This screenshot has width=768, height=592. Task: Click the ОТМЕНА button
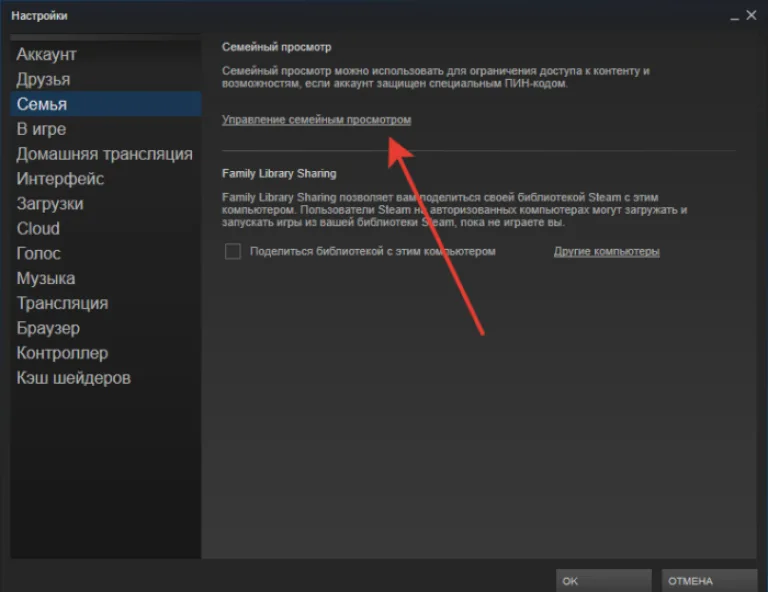coord(709,581)
